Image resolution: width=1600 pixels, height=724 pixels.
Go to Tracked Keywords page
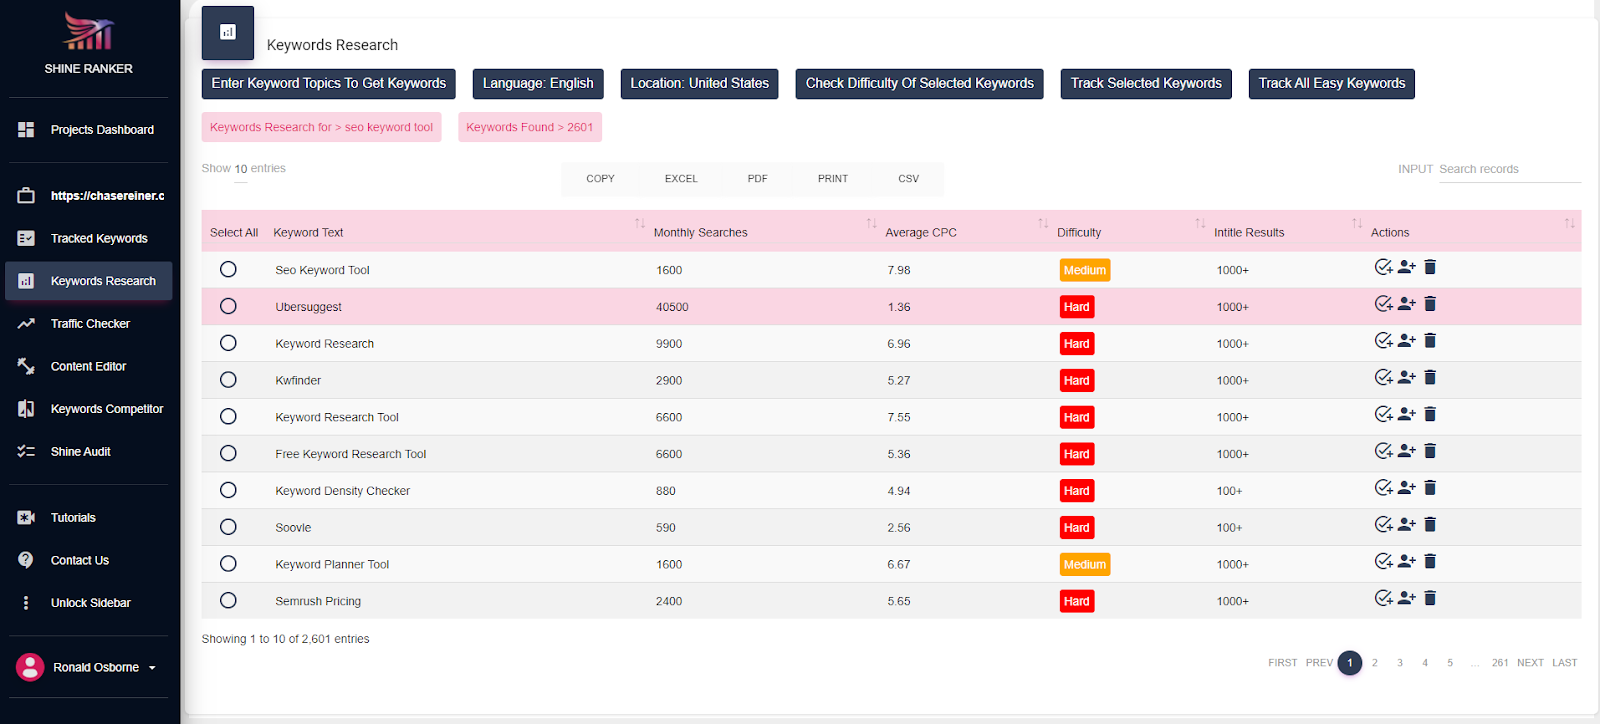tap(89, 239)
